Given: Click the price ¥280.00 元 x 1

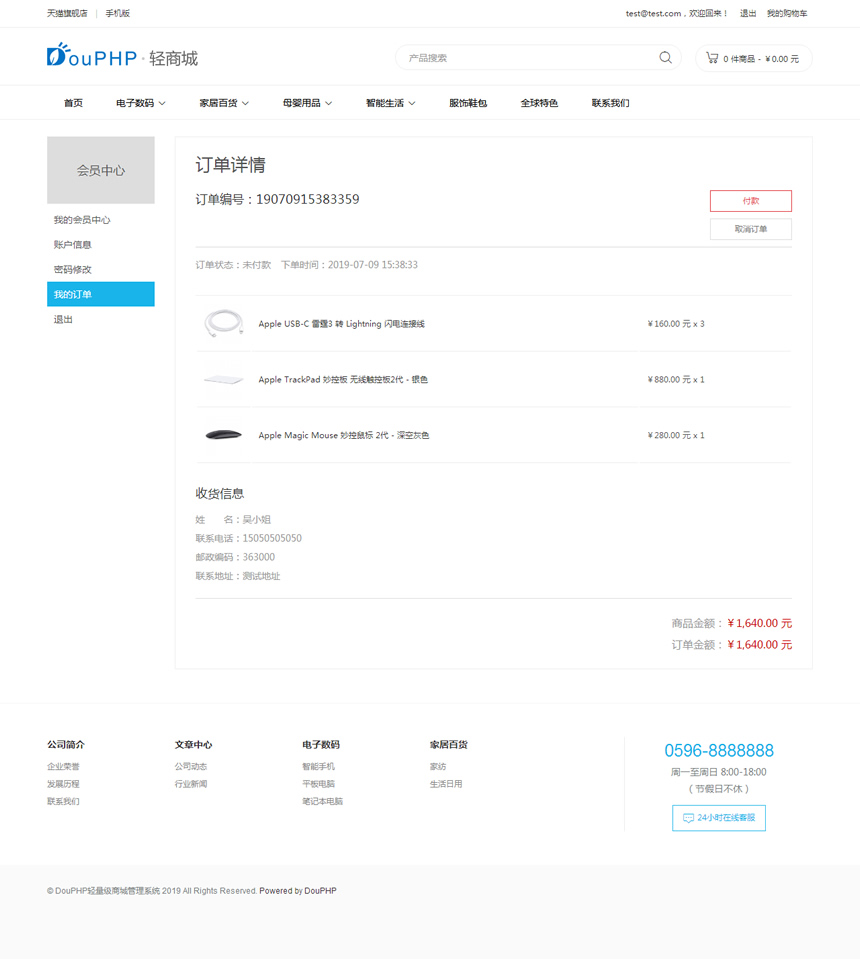Looking at the screenshot, I should pos(676,435).
